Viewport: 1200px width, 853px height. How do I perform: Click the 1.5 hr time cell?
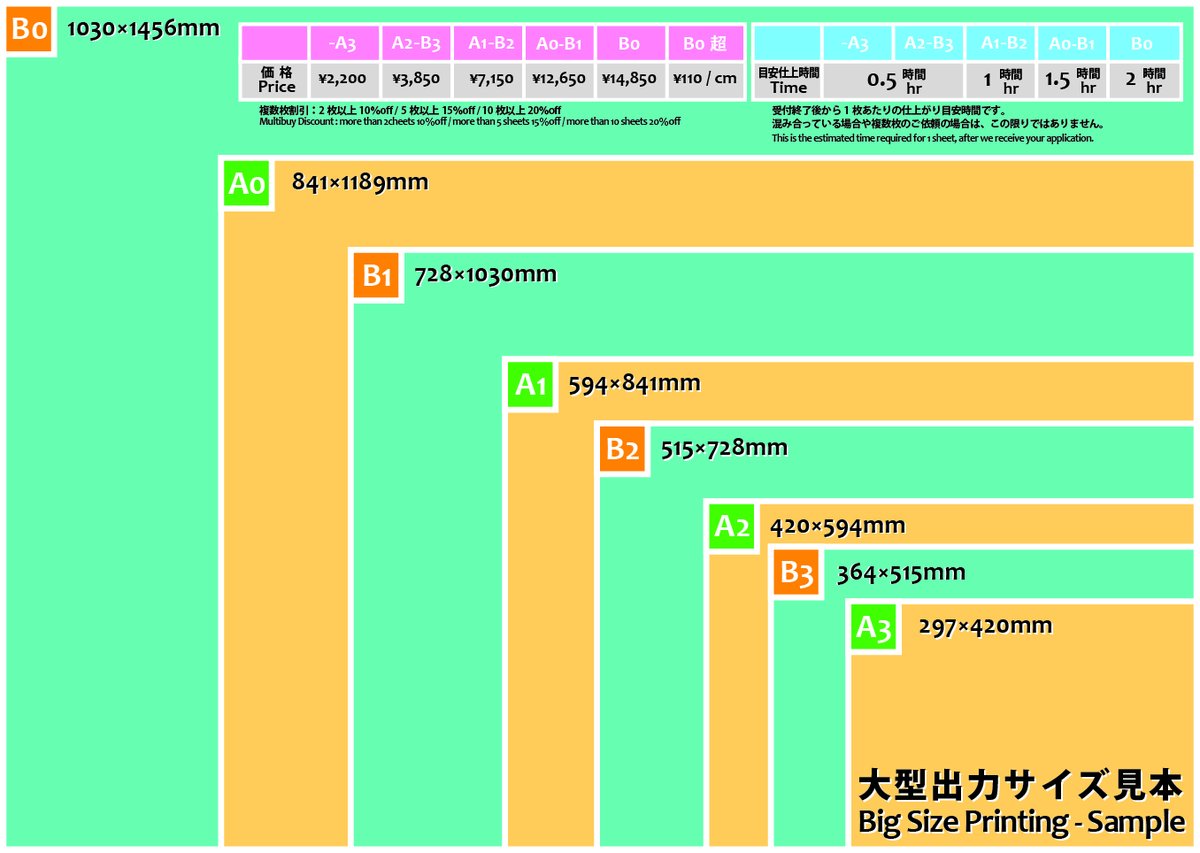click(x=1072, y=80)
